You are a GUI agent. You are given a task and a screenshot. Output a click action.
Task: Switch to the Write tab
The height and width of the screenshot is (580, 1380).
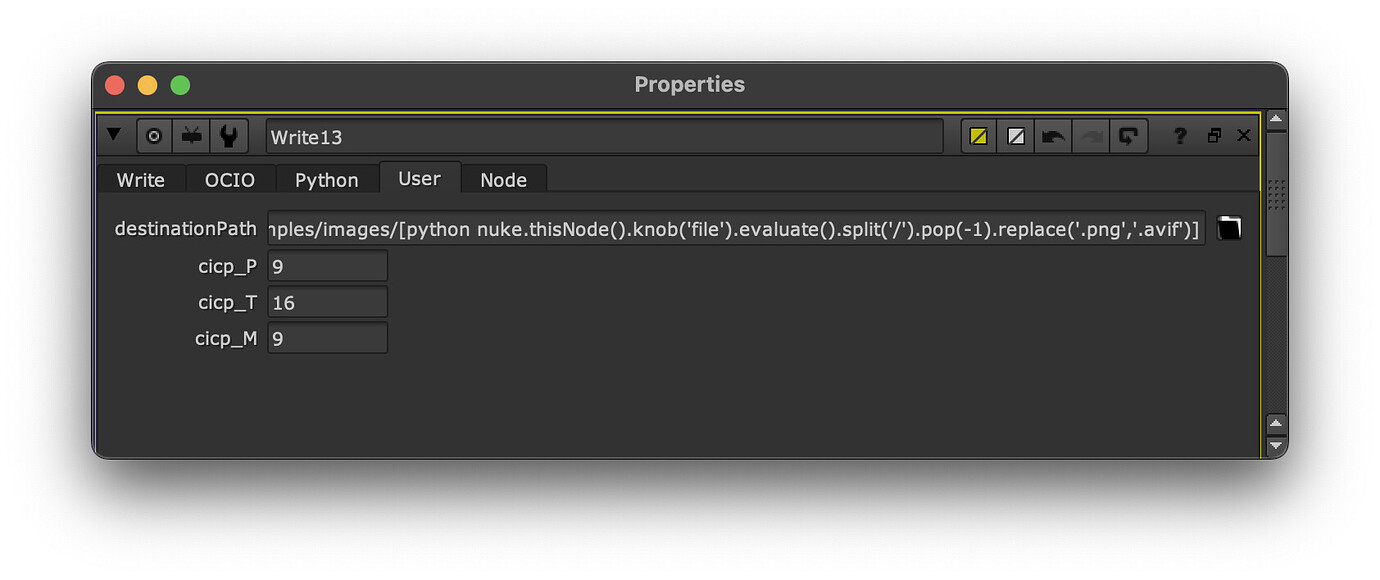[140, 179]
